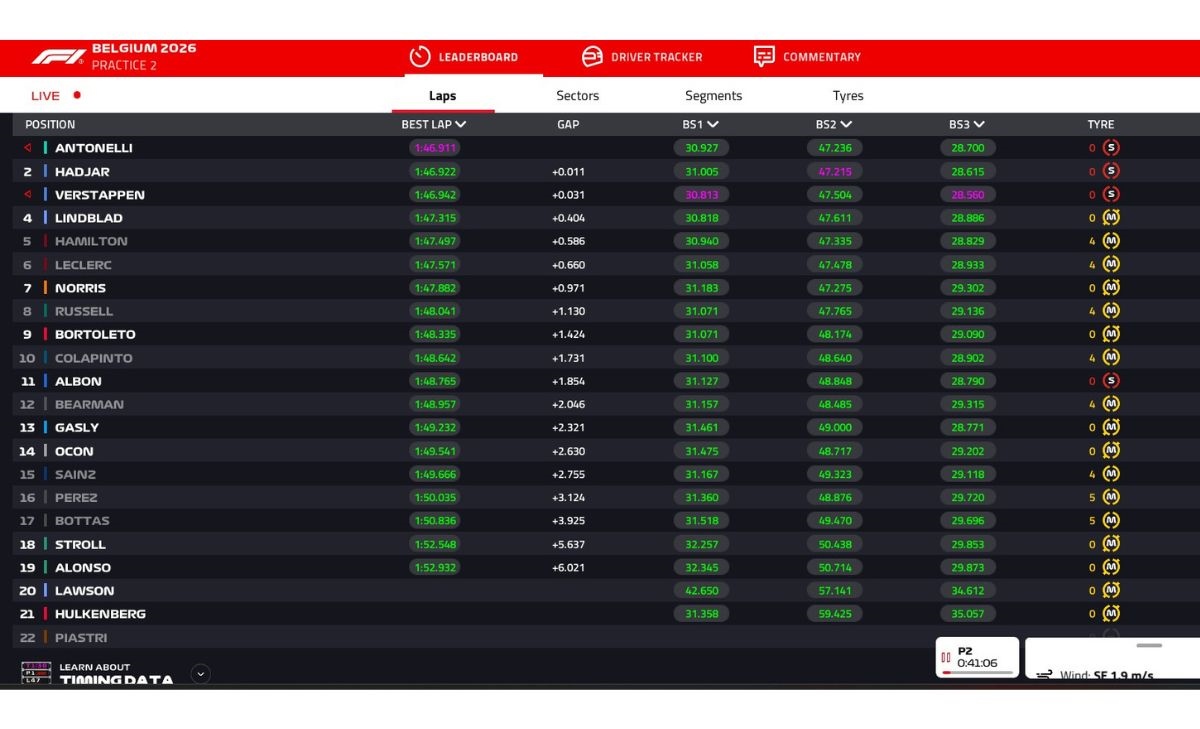Click the P2 session progress bar
Screen dimensions: 1200x729
click(977, 673)
